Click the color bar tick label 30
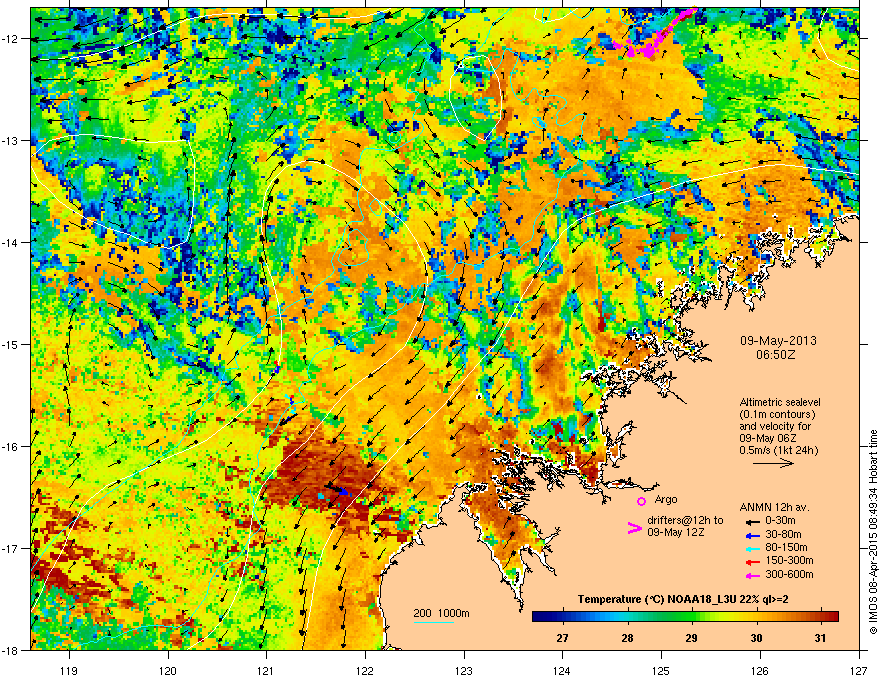Viewport: 880px width, 680px height. [x=757, y=638]
